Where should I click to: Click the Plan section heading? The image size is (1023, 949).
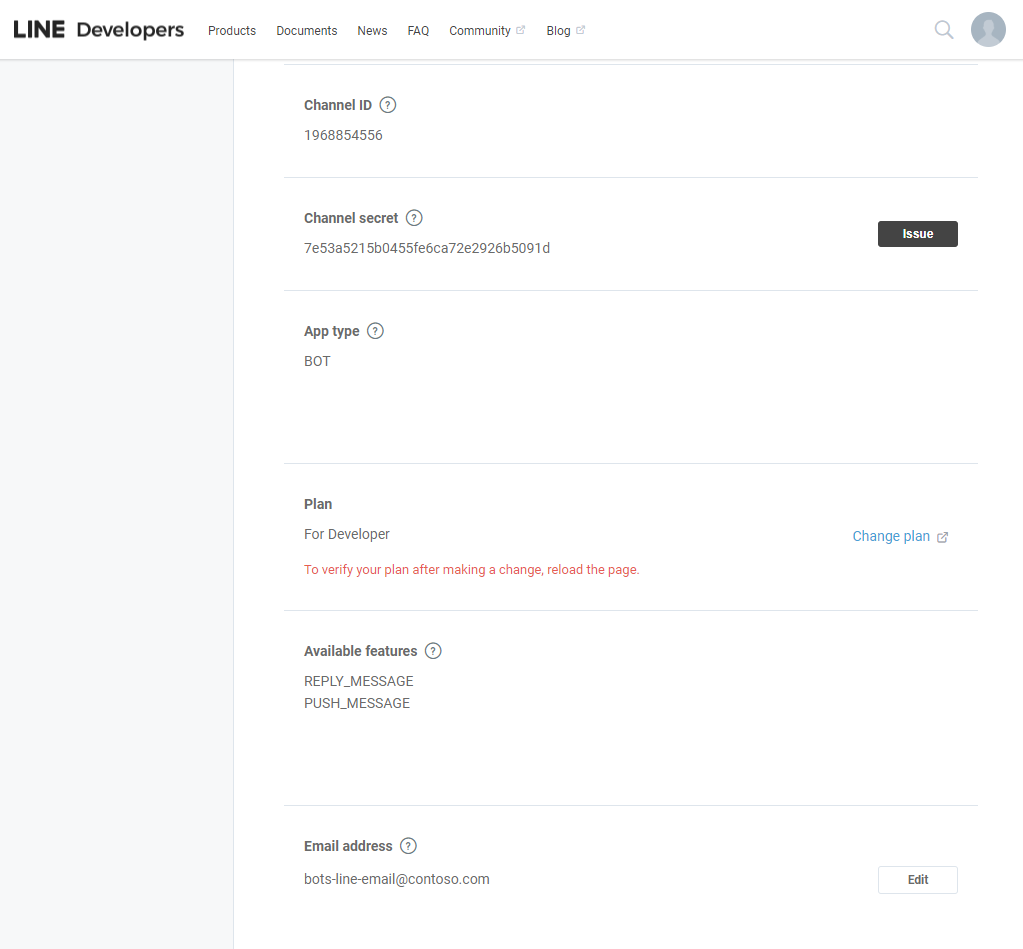(x=318, y=504)
